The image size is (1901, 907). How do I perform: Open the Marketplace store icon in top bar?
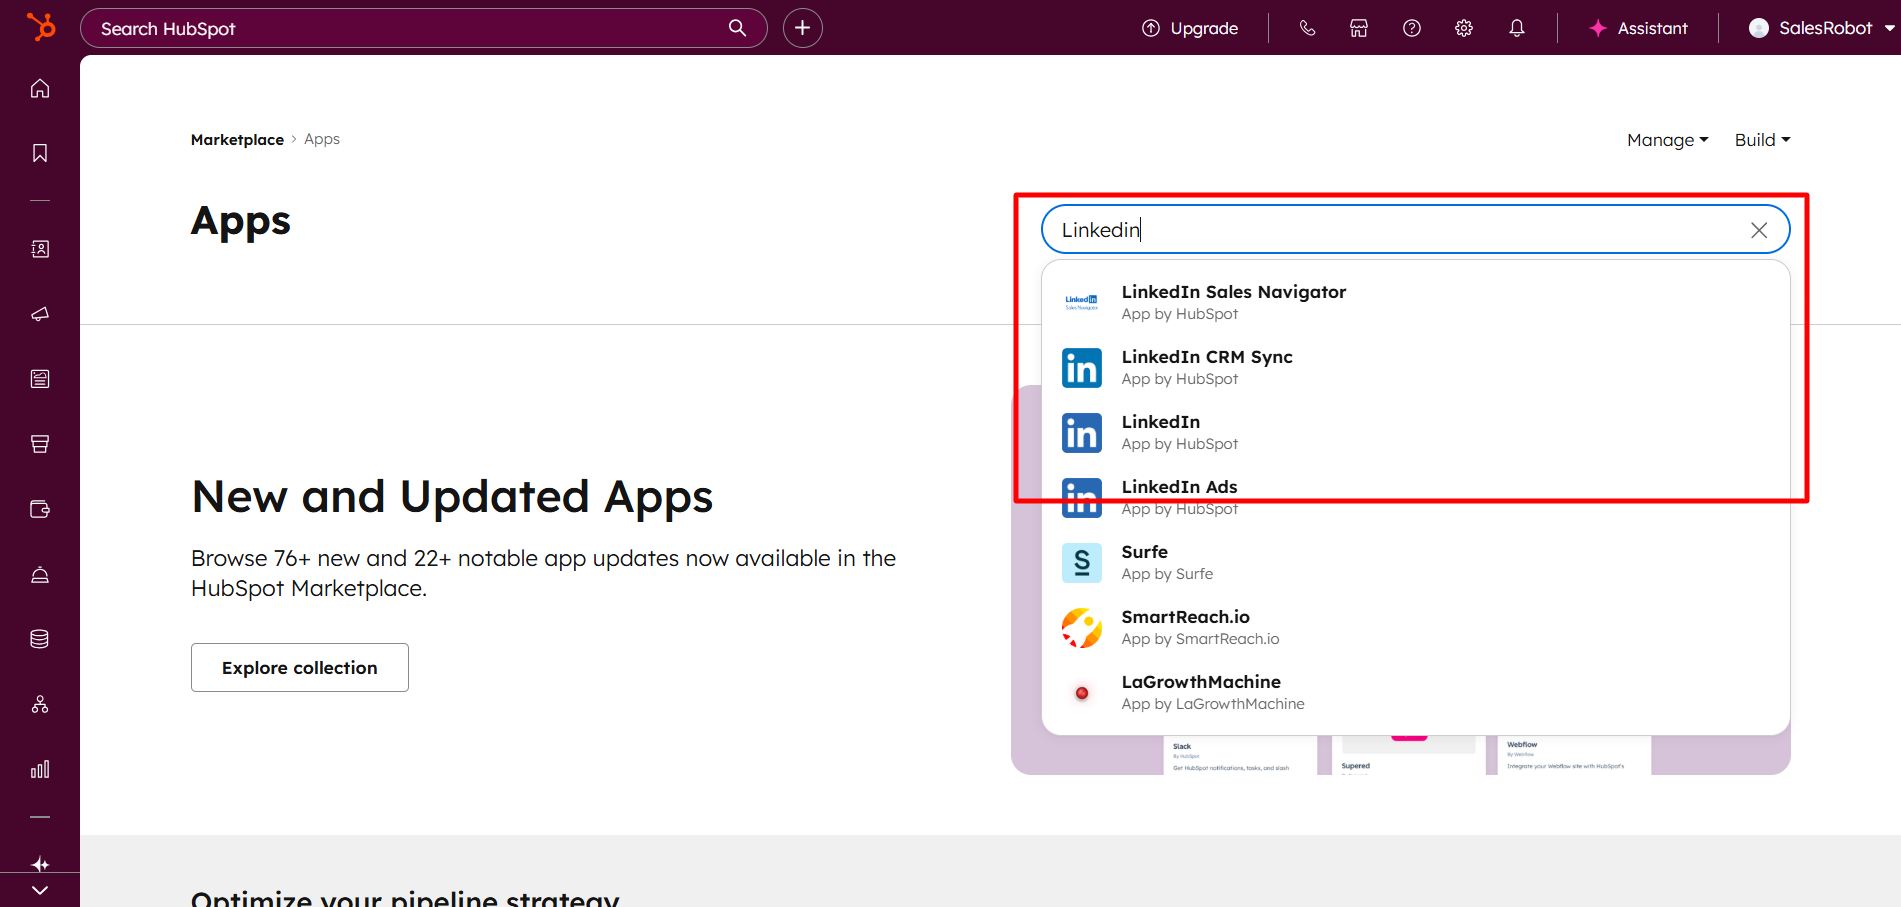click(1358, 27)
